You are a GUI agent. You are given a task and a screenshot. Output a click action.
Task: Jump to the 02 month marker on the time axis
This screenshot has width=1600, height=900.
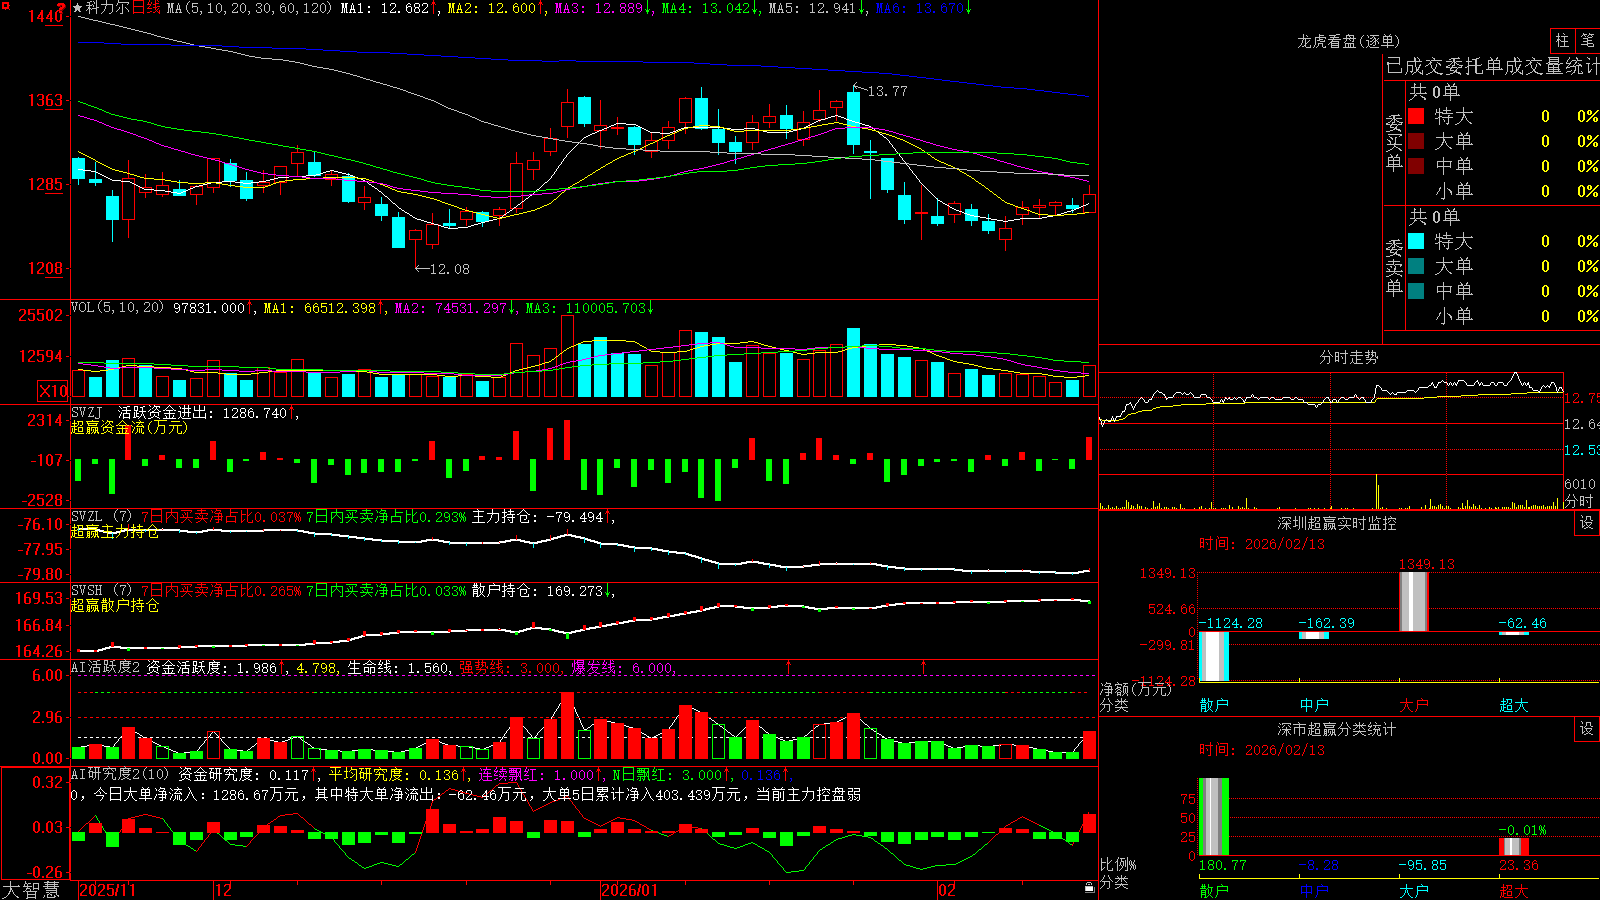click(x=947, y=890)
